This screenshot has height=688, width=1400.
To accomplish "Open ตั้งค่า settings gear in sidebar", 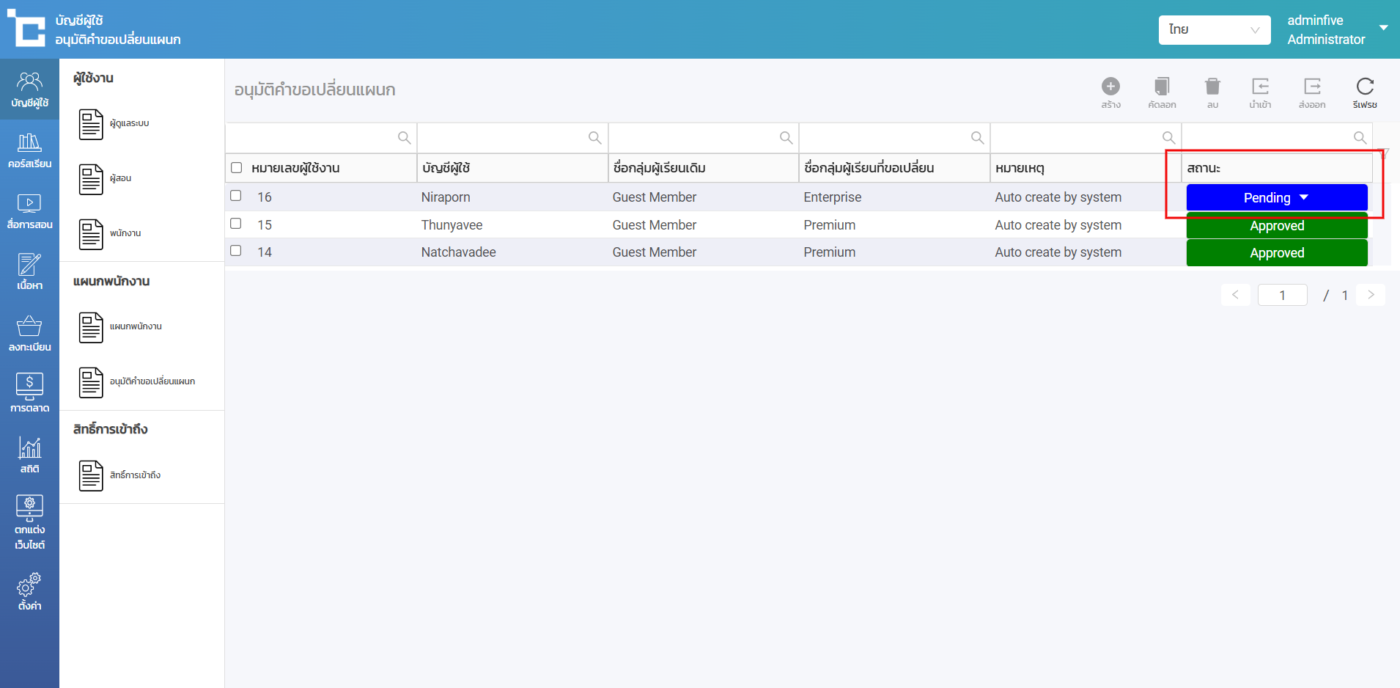I will click(x=30, y=592).
